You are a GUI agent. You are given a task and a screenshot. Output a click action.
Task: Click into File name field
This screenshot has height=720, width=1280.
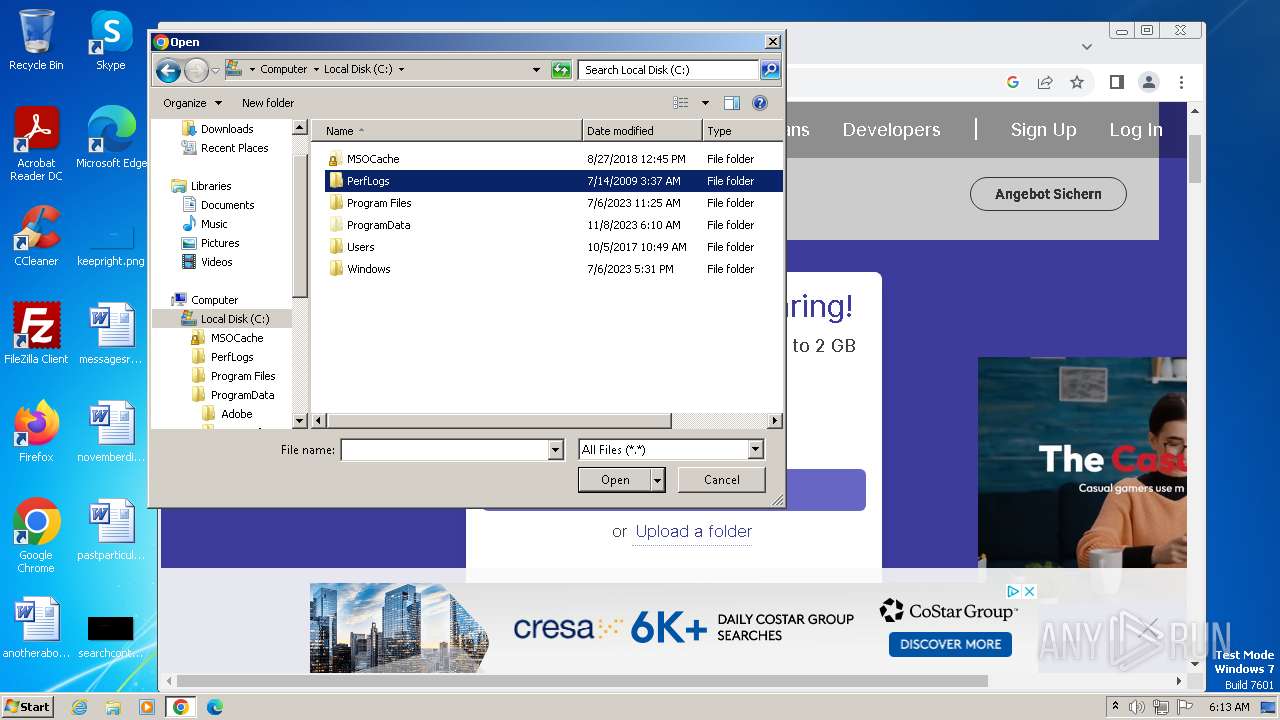point(445,450)
